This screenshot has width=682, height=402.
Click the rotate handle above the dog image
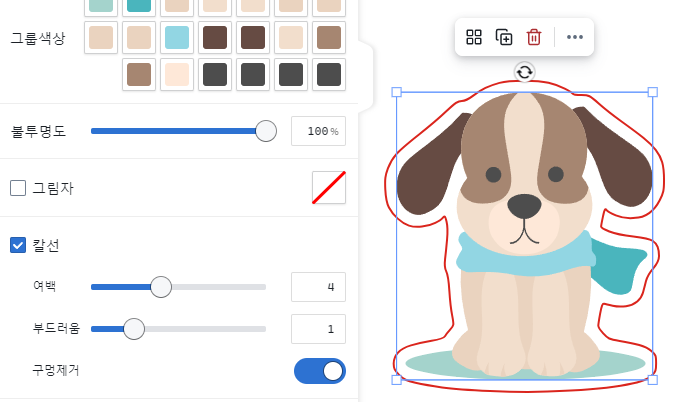tap(525, 71)
